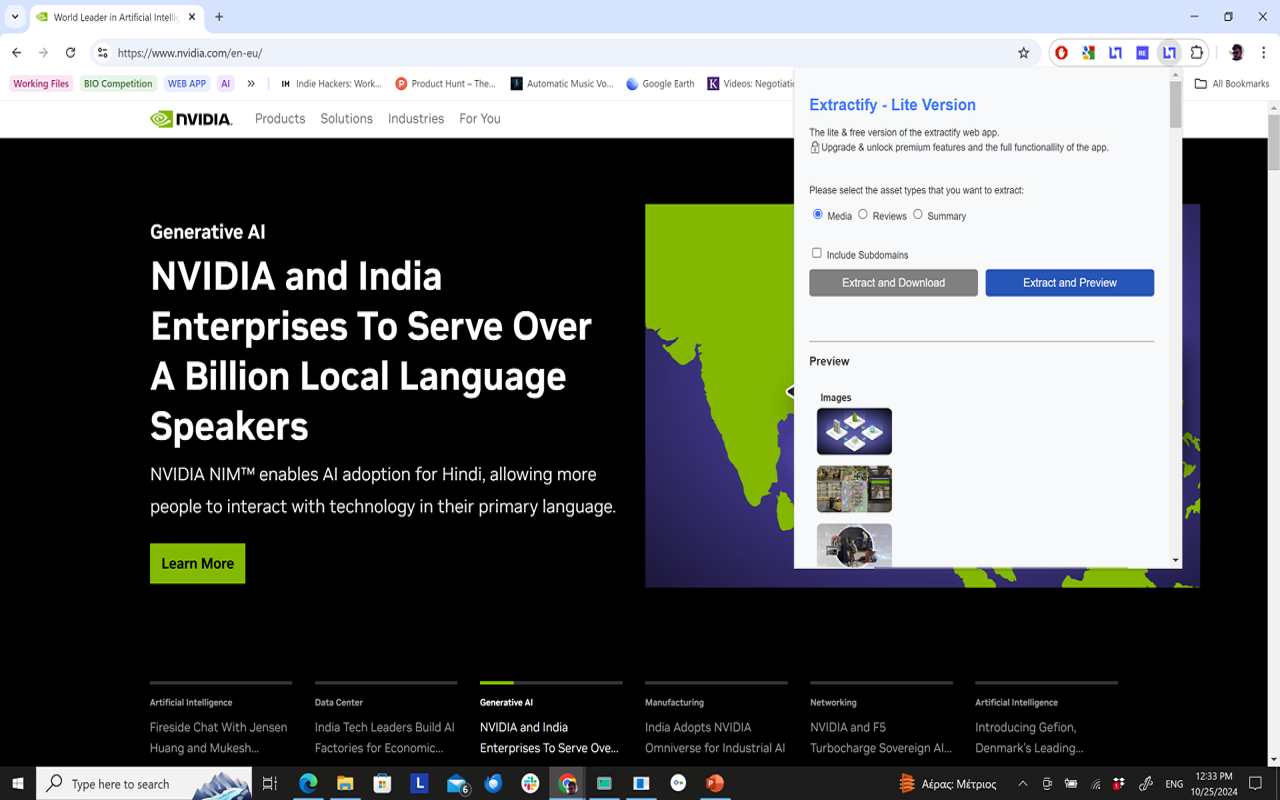The image size is (1280, 800).
Task: Enable the Include Subdomains checkbox
Action: click(817, 253)
